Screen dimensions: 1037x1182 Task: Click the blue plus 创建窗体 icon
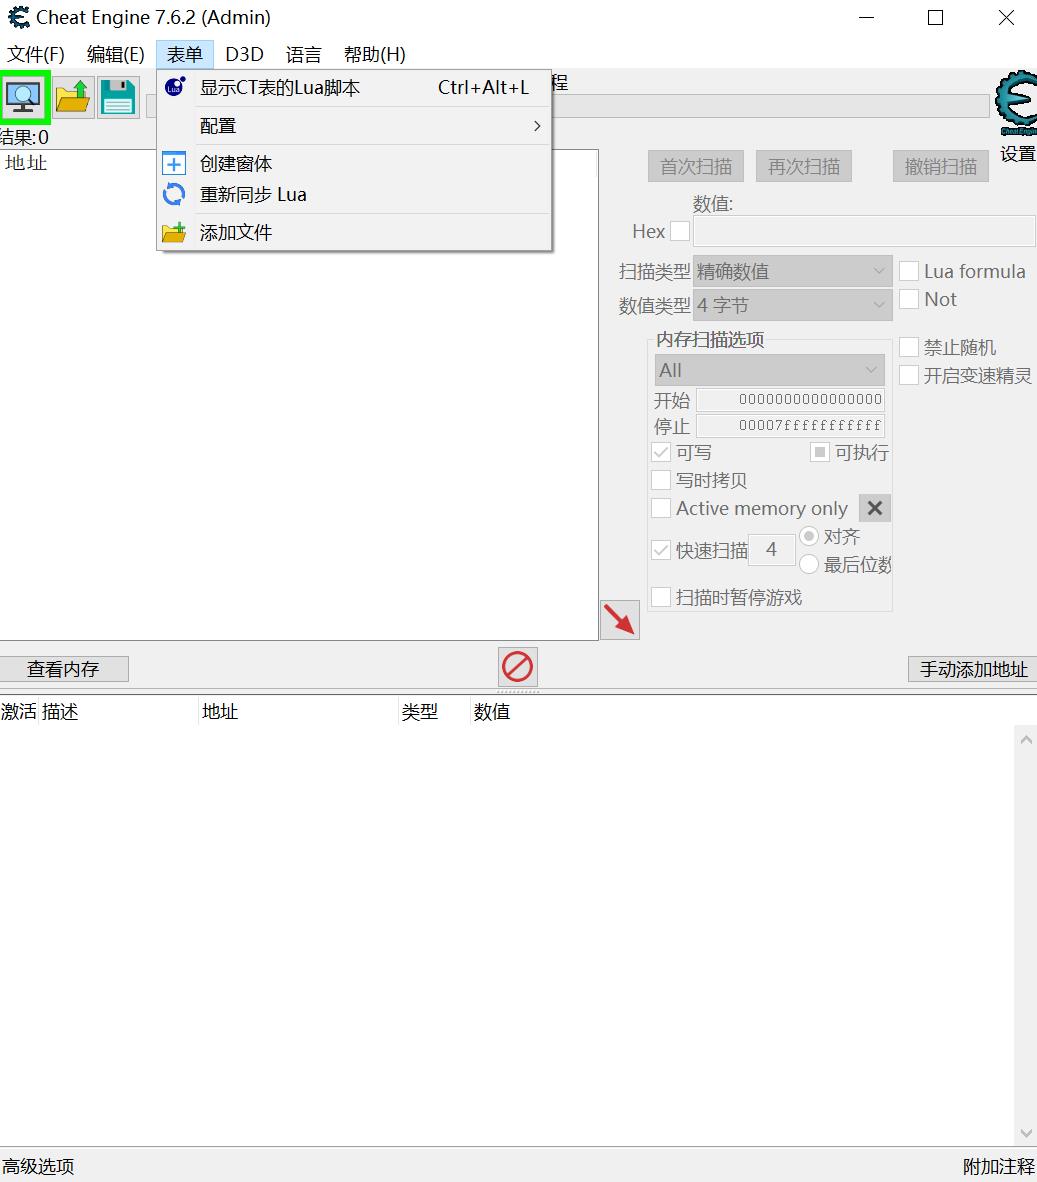tap(174, 164)
